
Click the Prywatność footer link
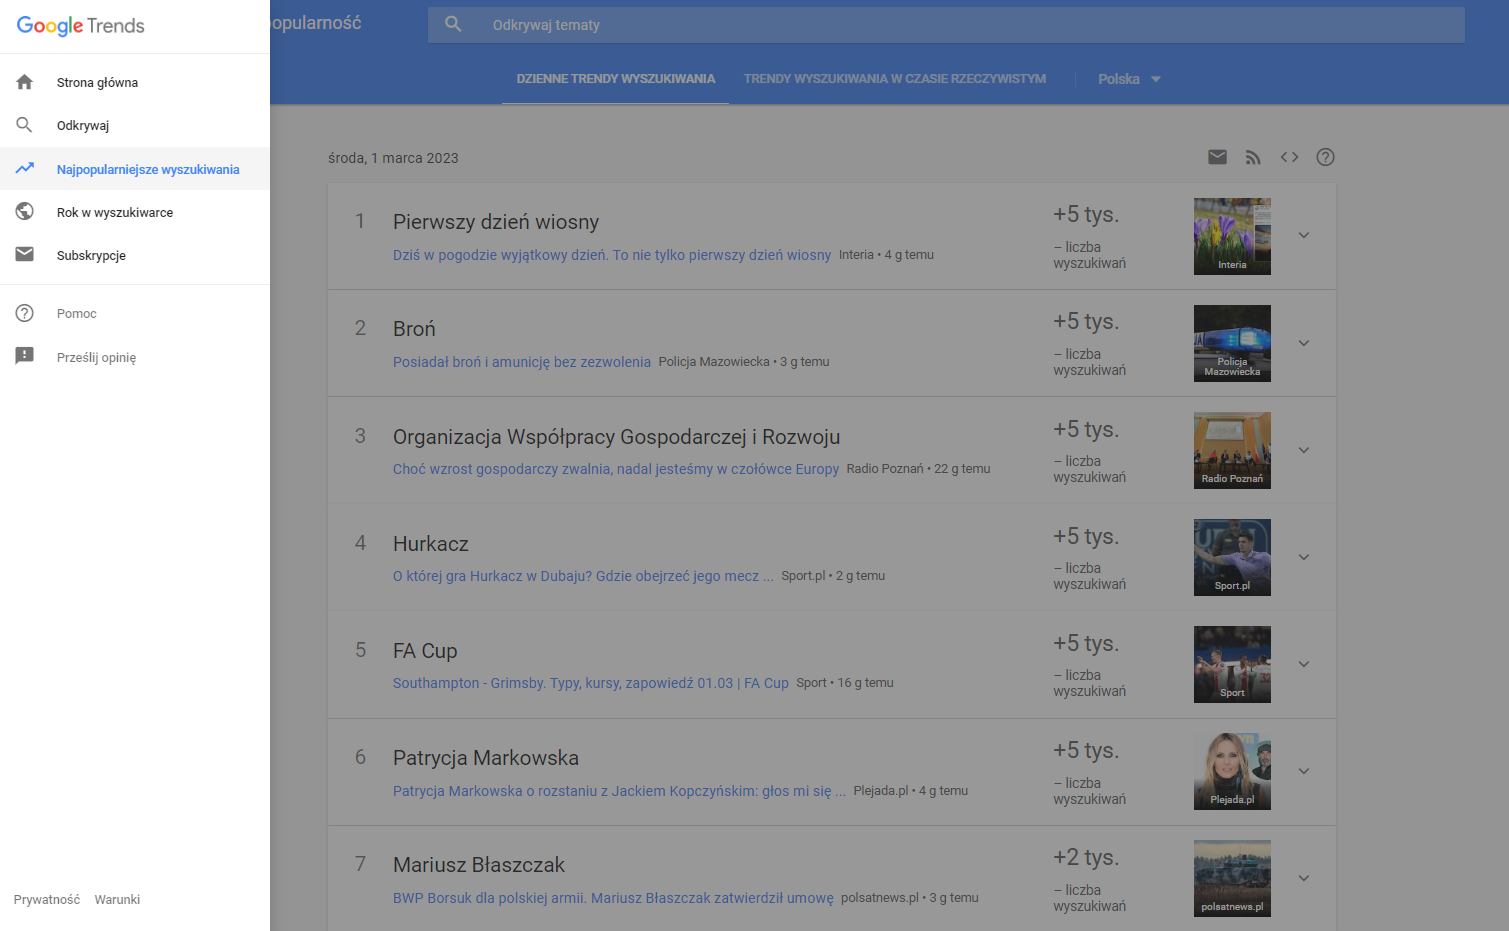point(47,900)
